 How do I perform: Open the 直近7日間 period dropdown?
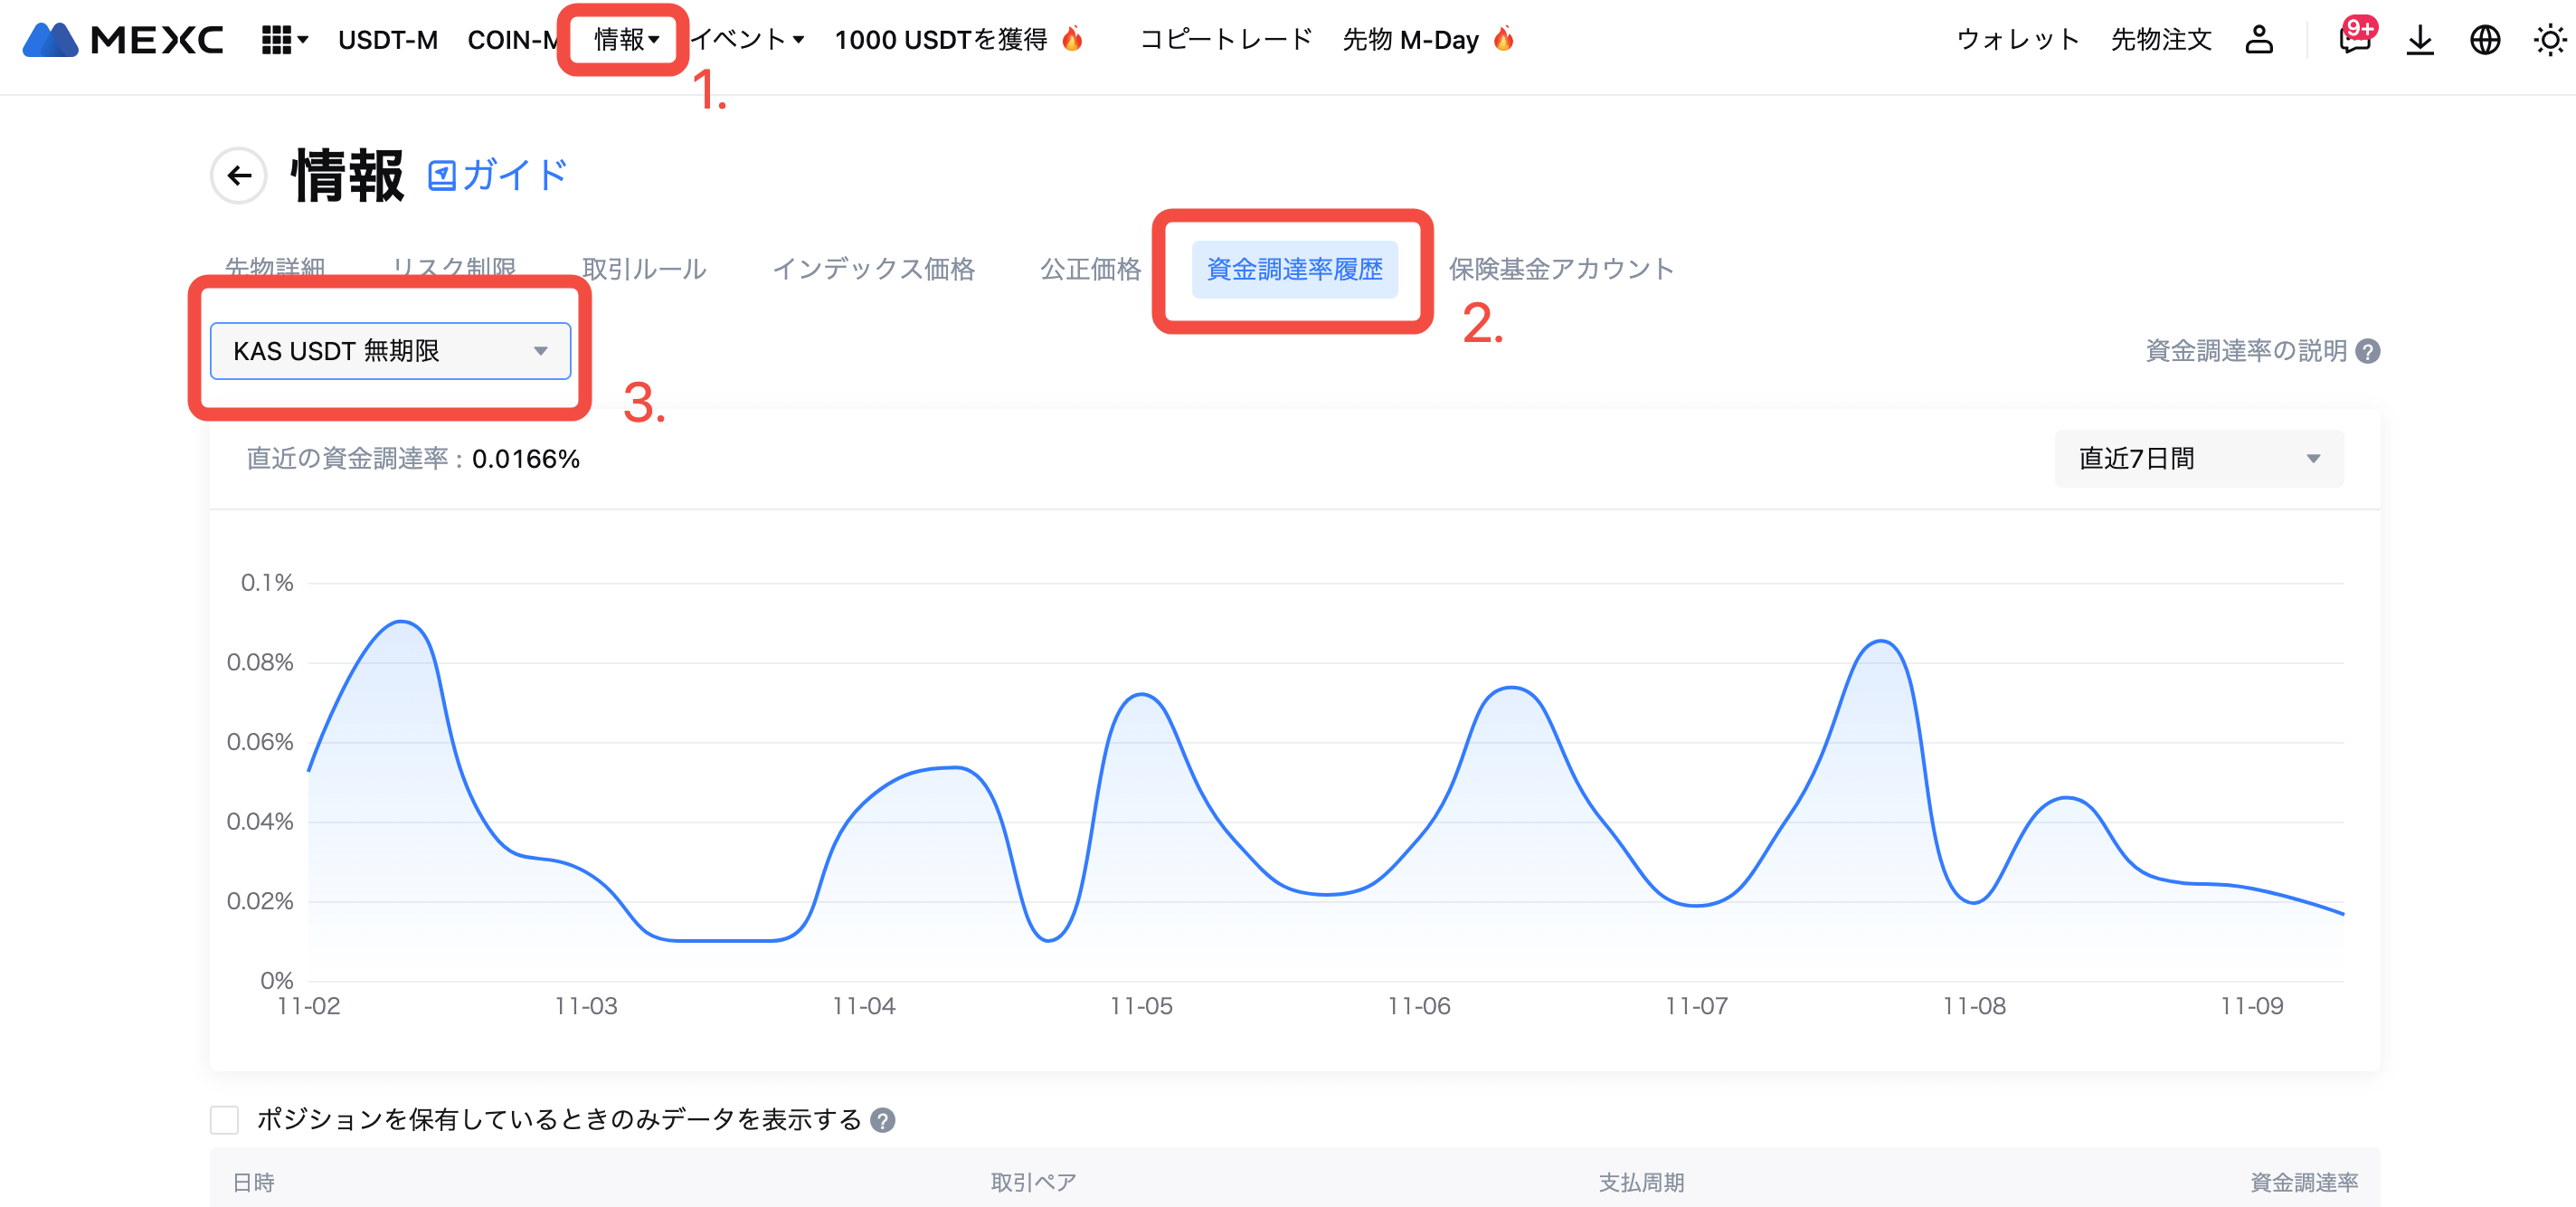(2198, 459)
